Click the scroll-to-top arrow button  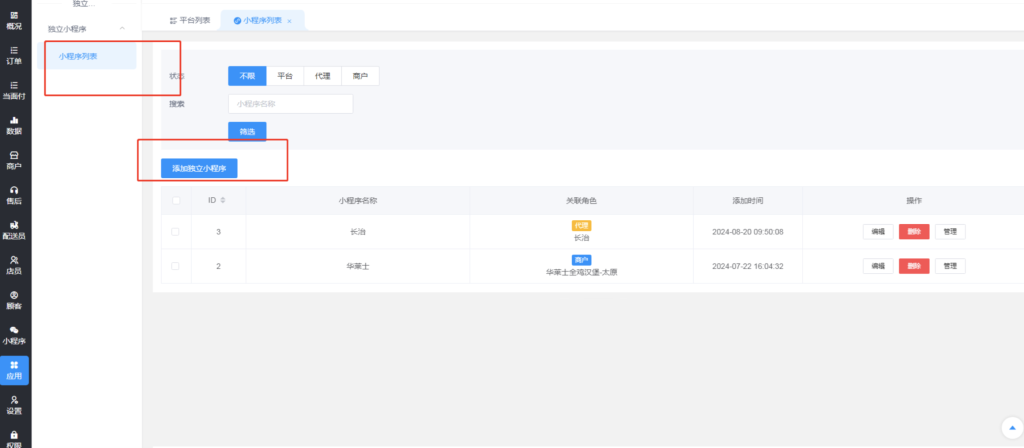1008,426
